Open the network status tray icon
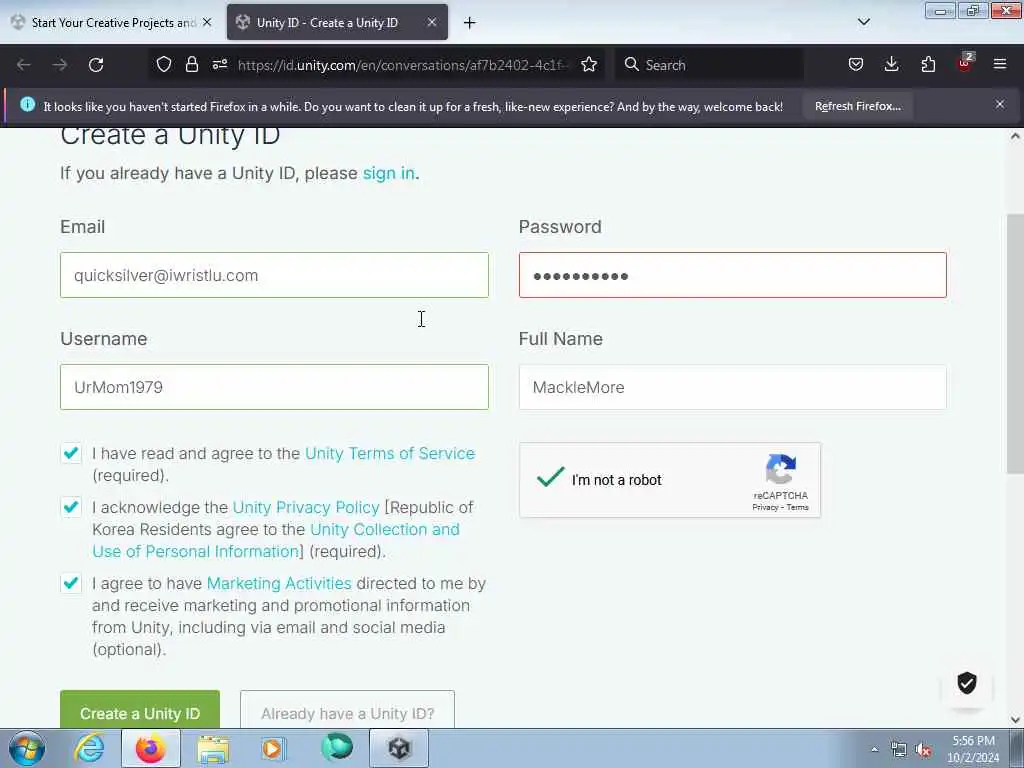 [x=899, y=749]
